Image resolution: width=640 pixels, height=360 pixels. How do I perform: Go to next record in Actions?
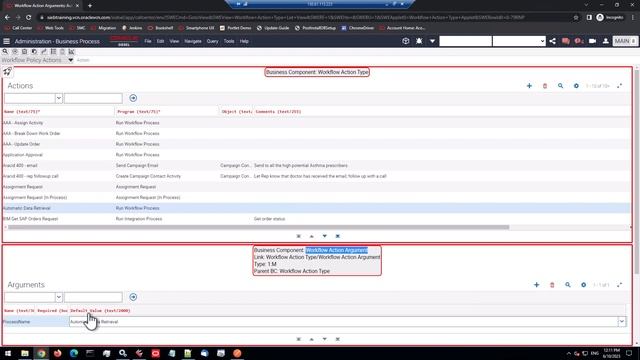324,236
